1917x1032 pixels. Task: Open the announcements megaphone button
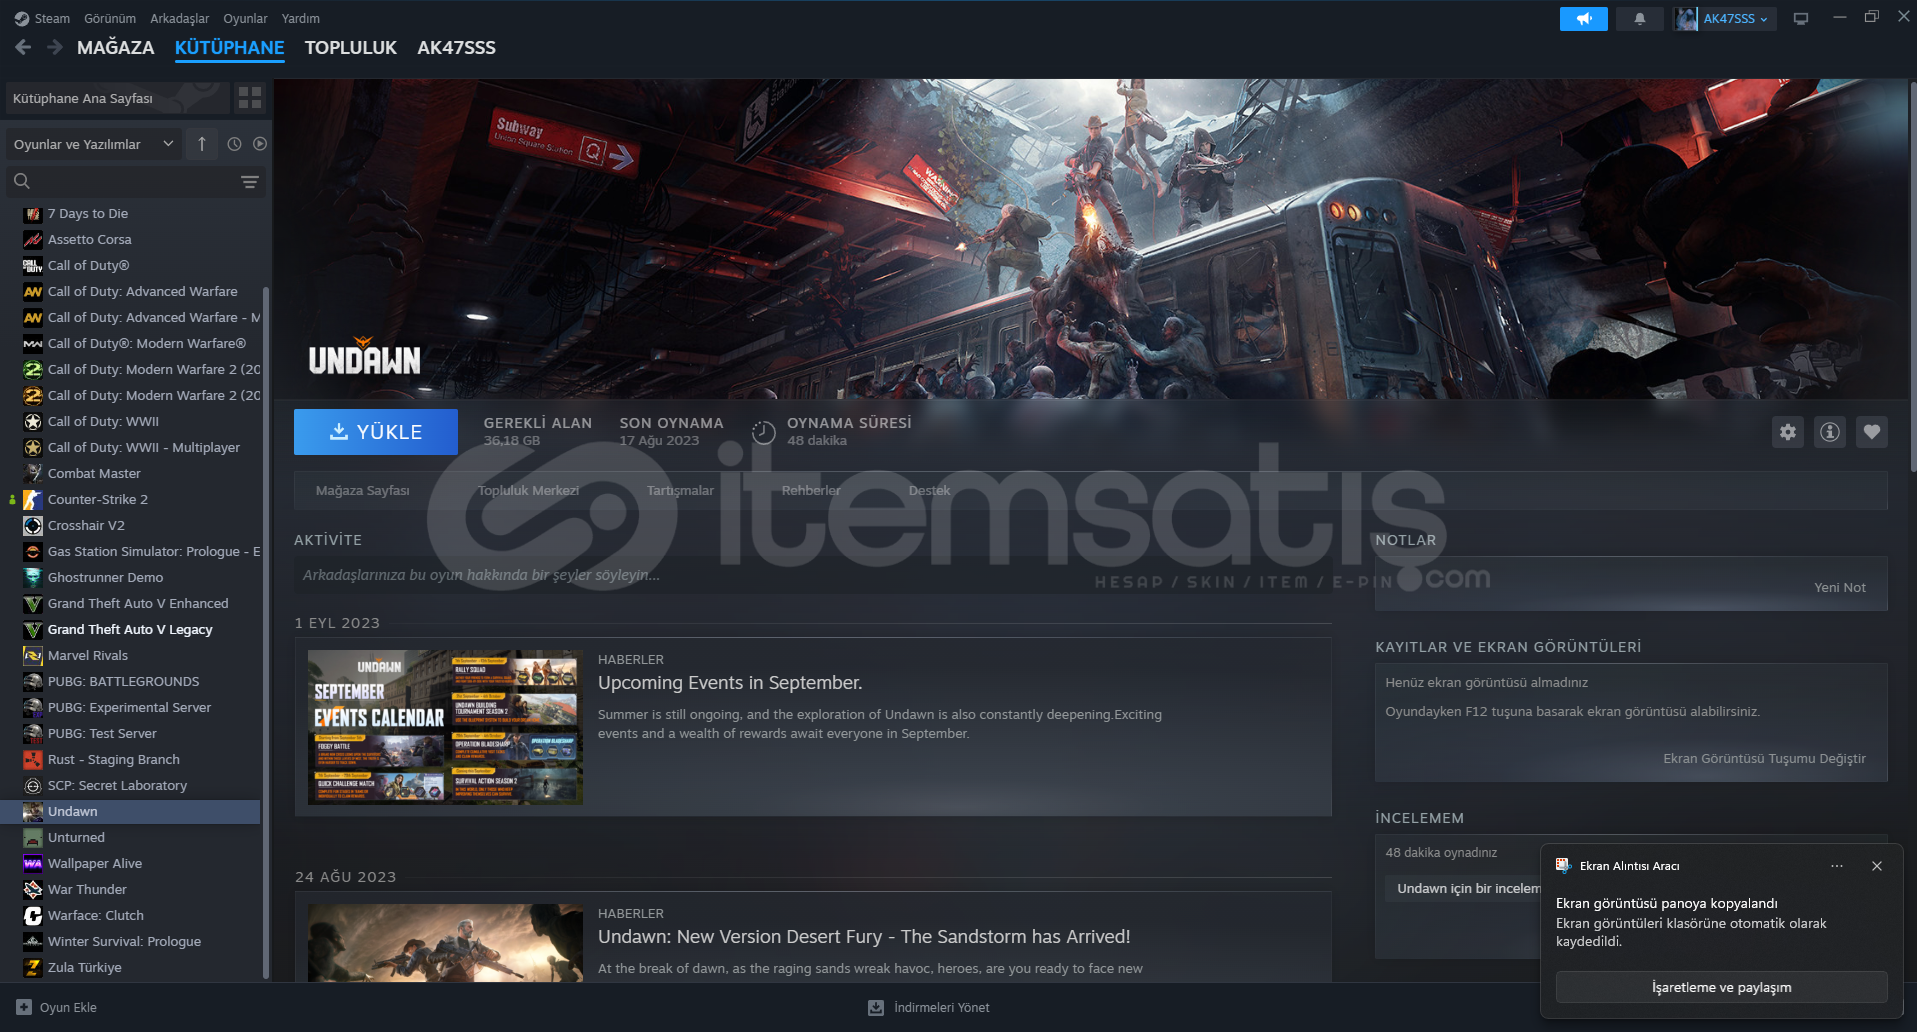pyautogui.click(x=1583, y=19)
